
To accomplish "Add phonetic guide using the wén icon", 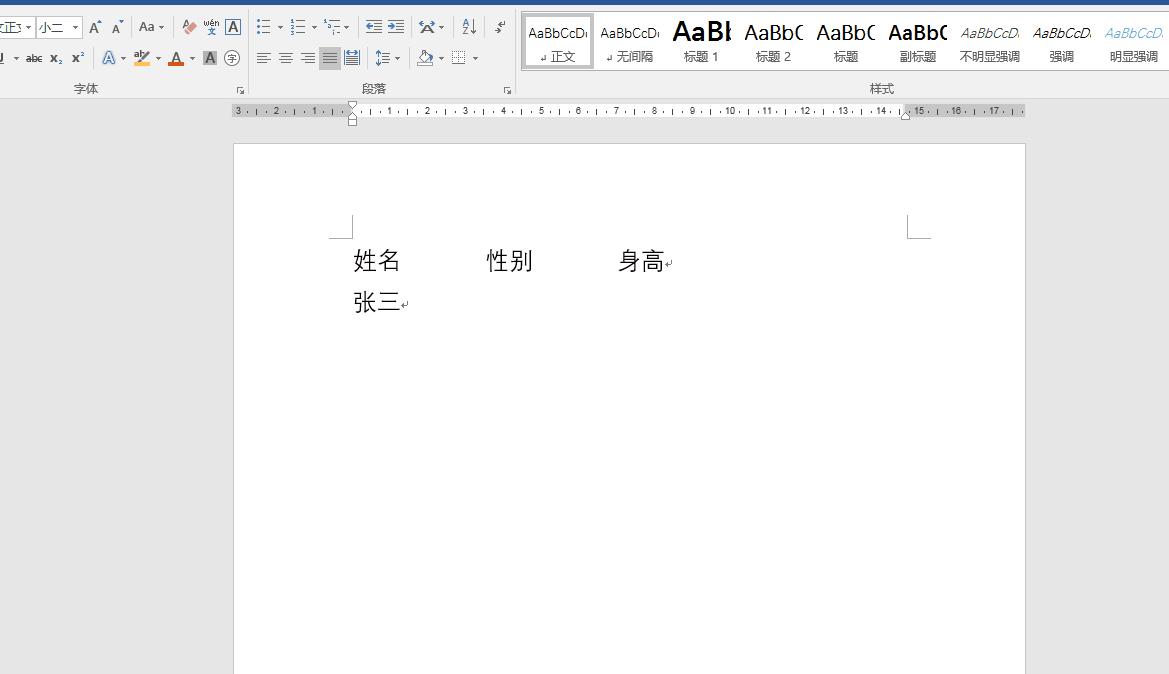I will [210, 27].
